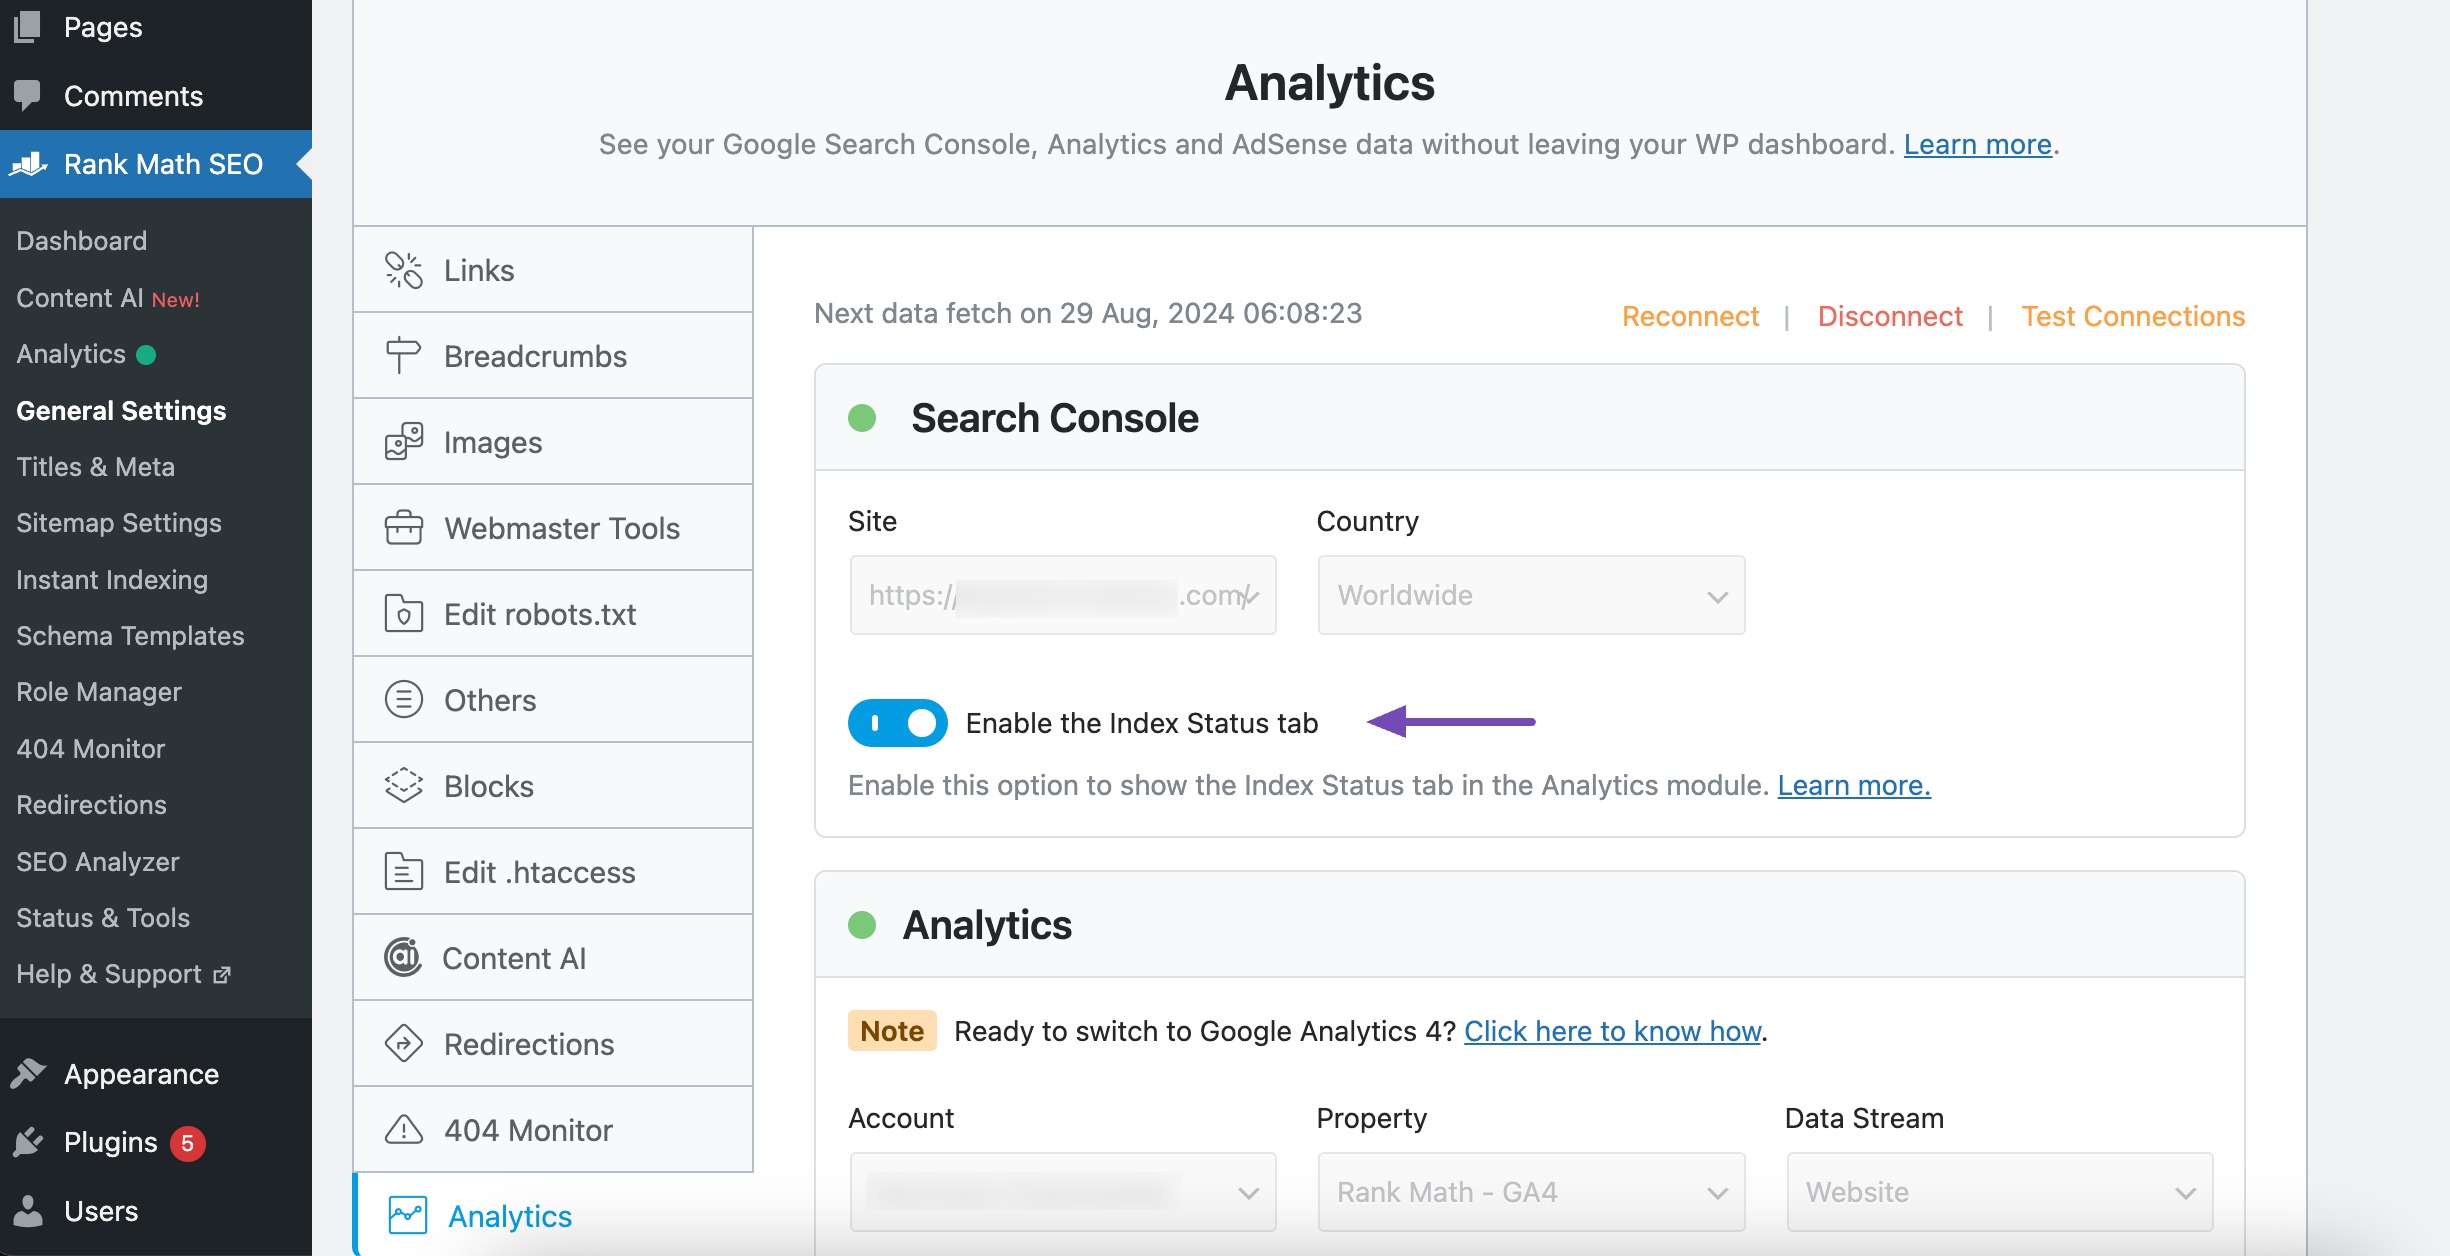Open Help & Support in the sidebar
2450x1256 pixels.
[109, 974]
